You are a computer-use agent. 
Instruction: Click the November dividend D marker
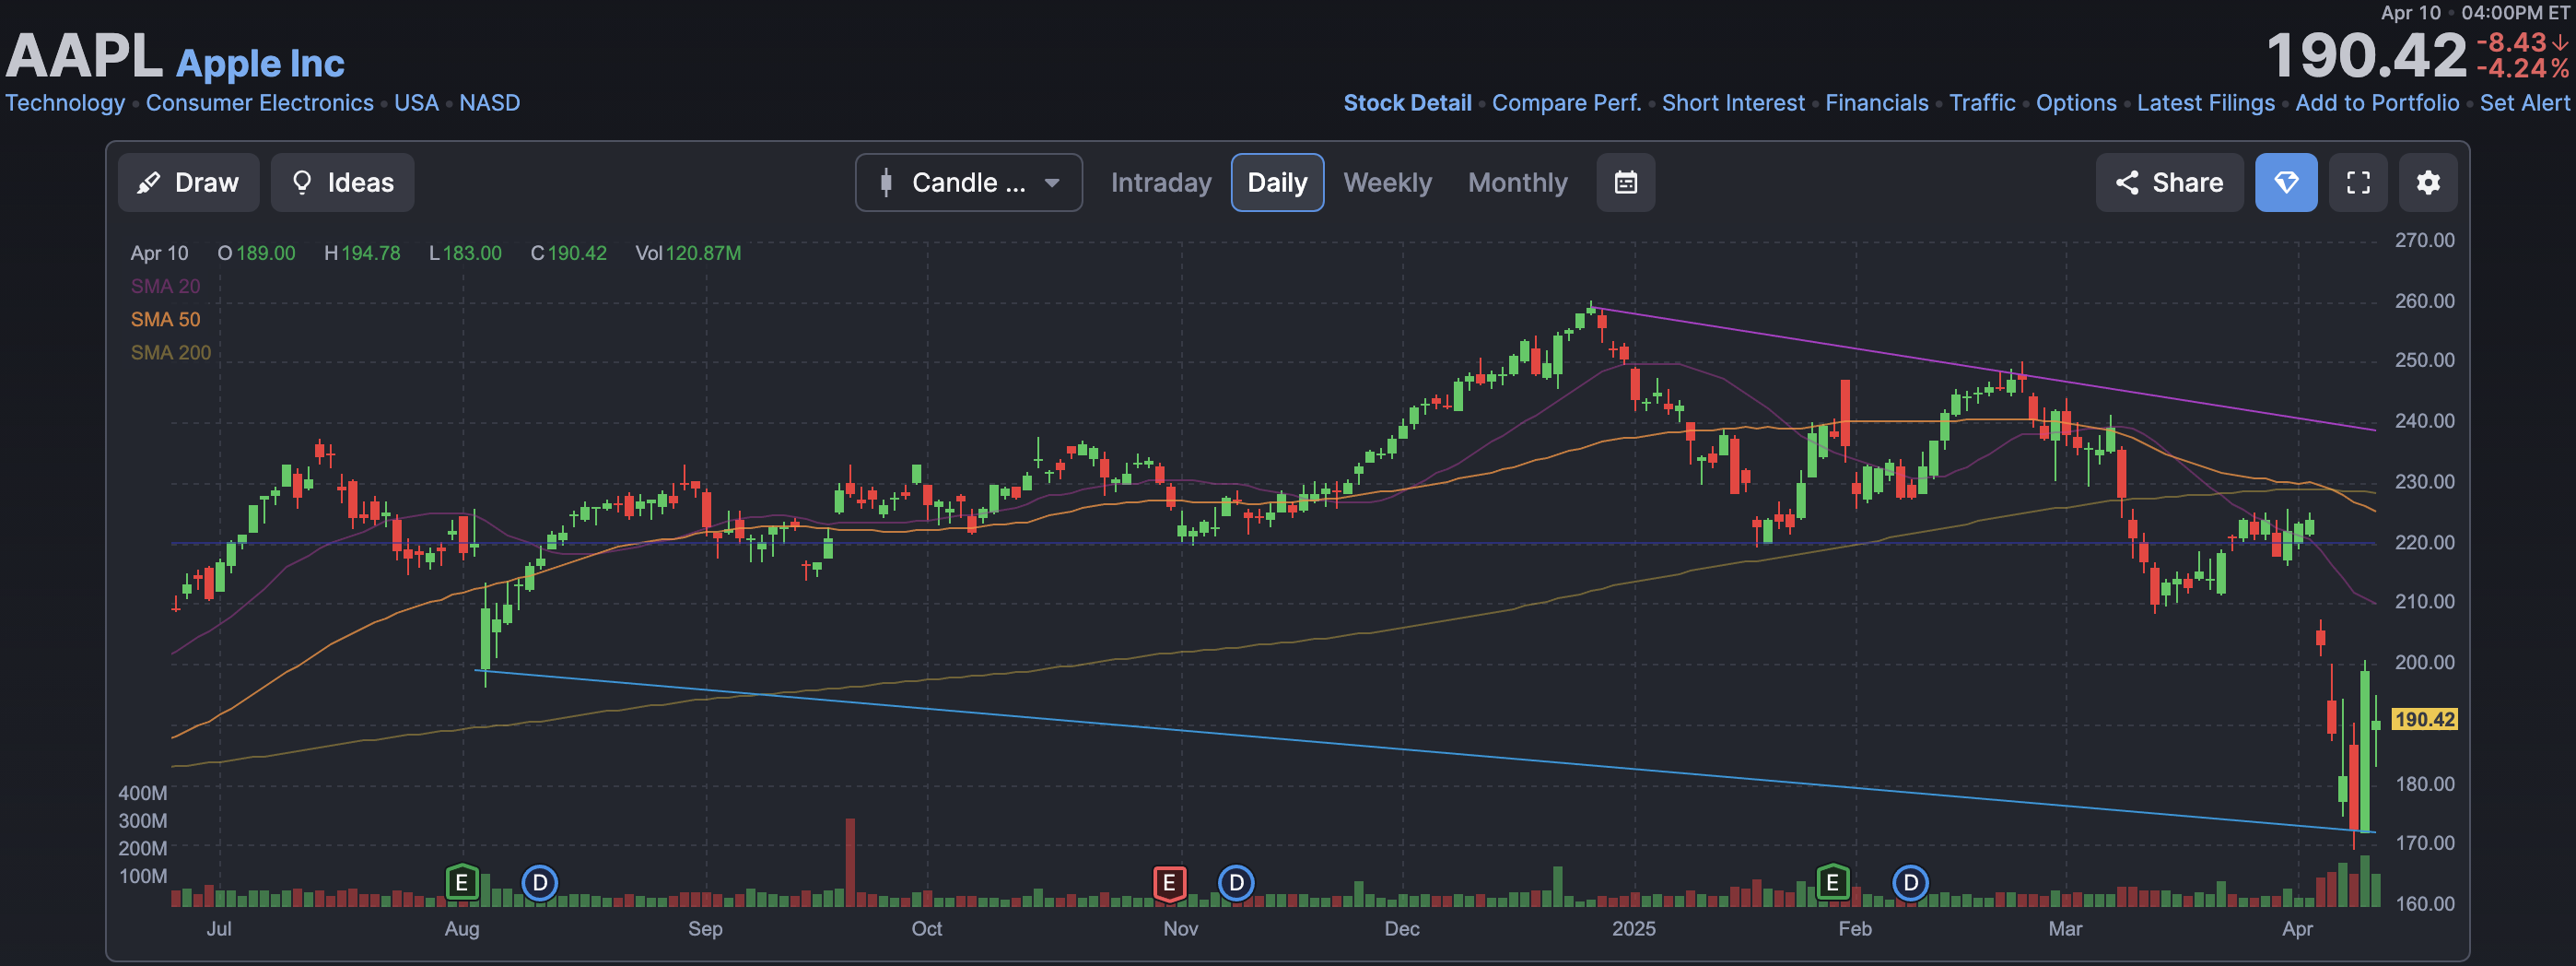point(1236,882)
